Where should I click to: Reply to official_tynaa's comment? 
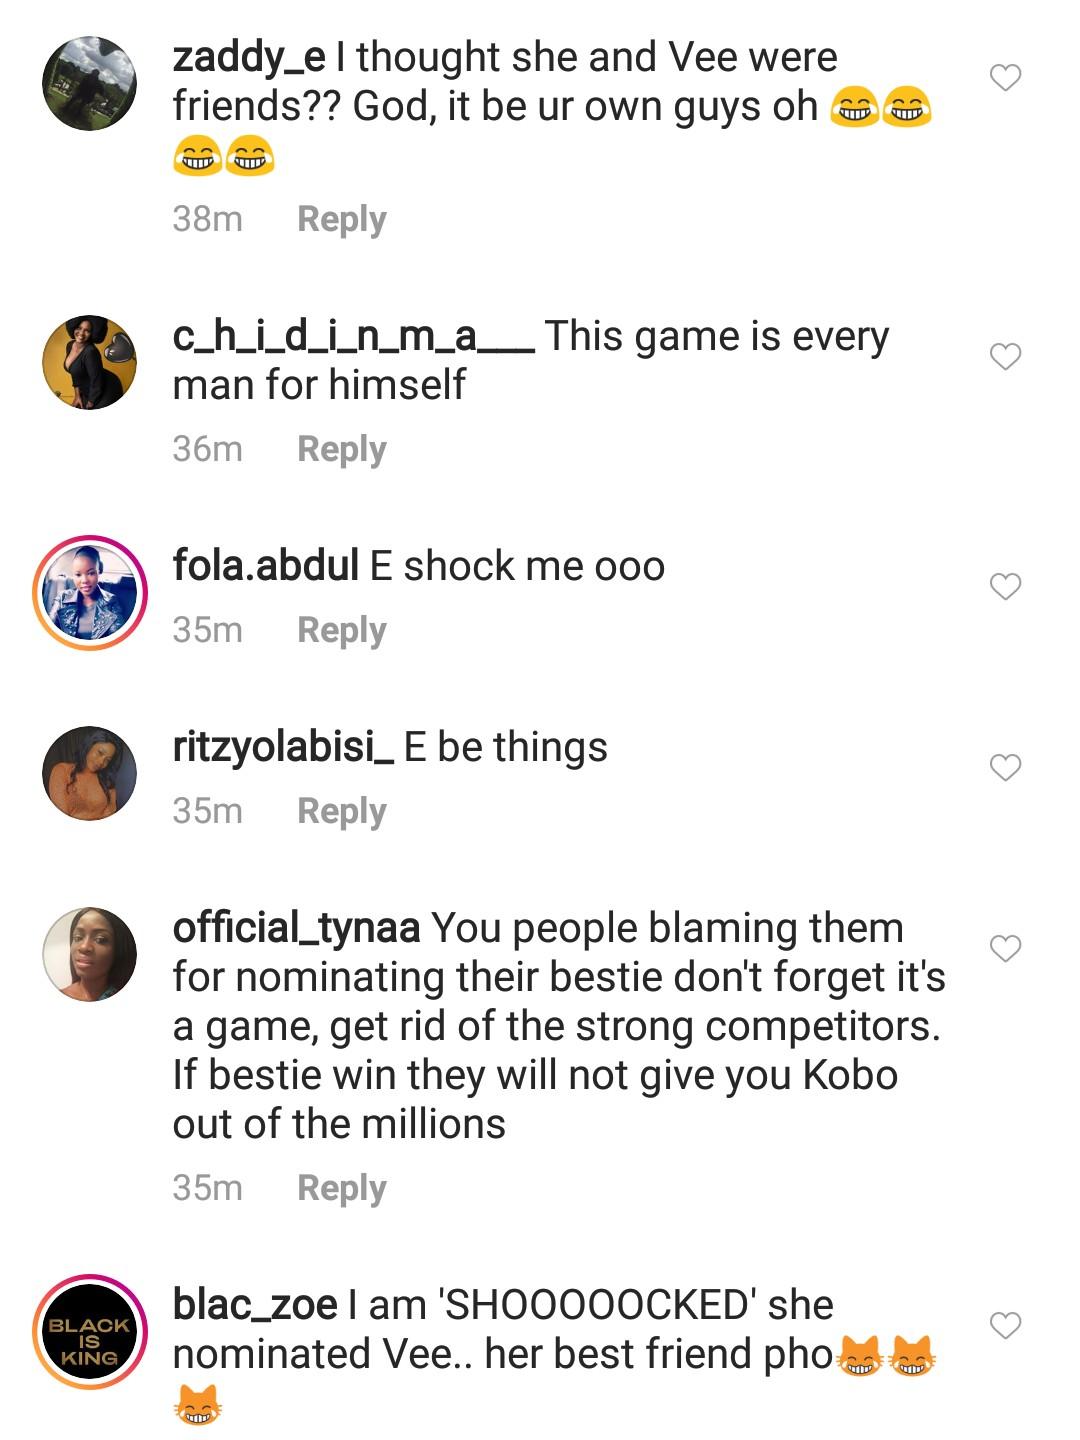click(x=341, y=1188)
